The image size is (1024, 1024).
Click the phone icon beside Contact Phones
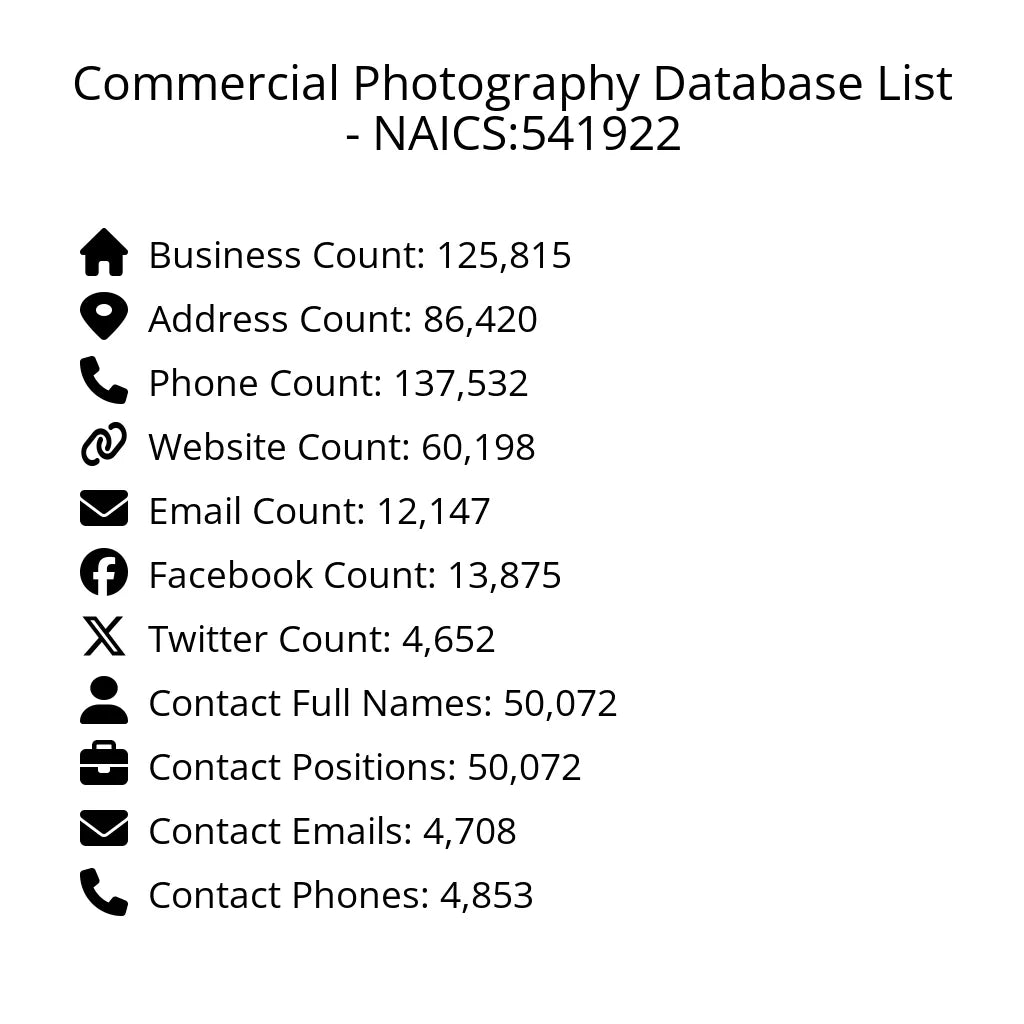click(x=104, y=893)
